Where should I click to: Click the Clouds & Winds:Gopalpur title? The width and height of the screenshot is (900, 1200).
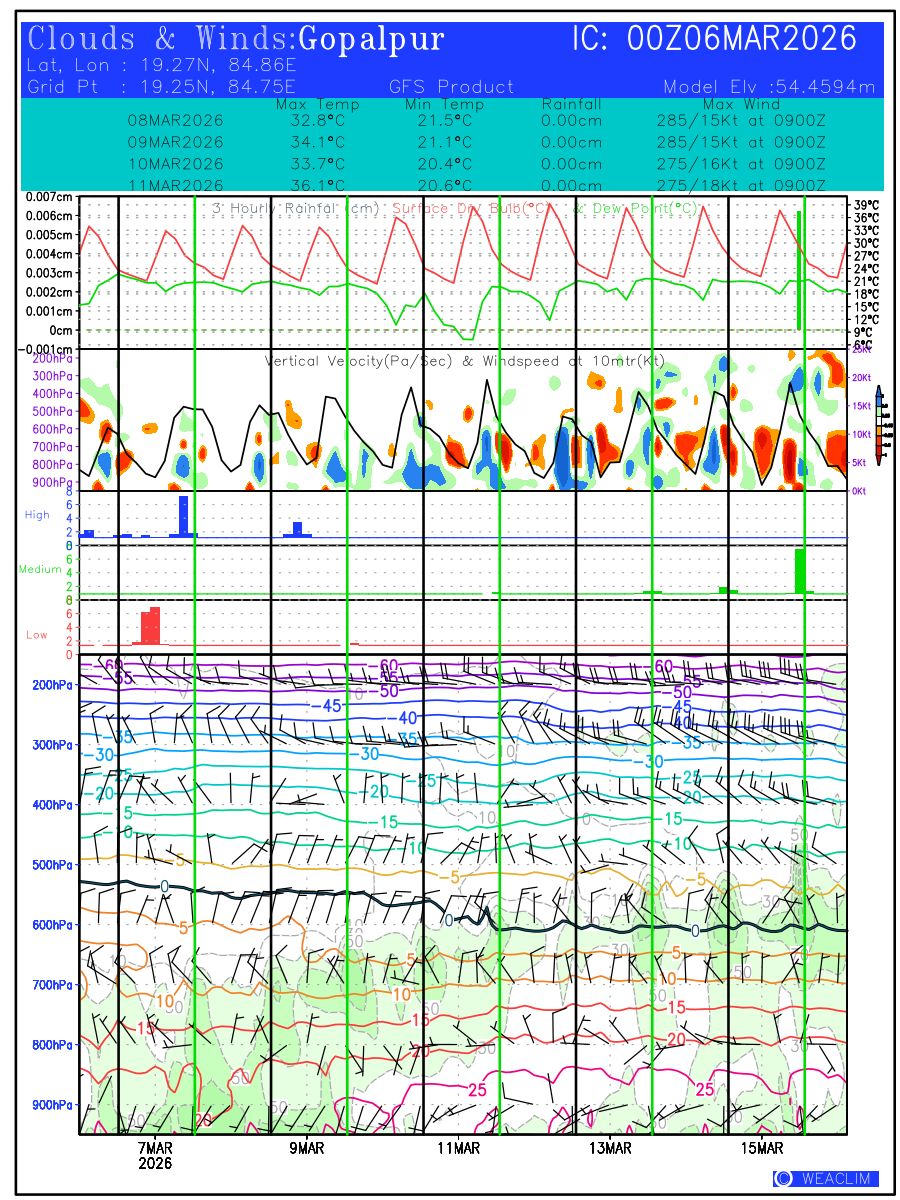point(236,39)
